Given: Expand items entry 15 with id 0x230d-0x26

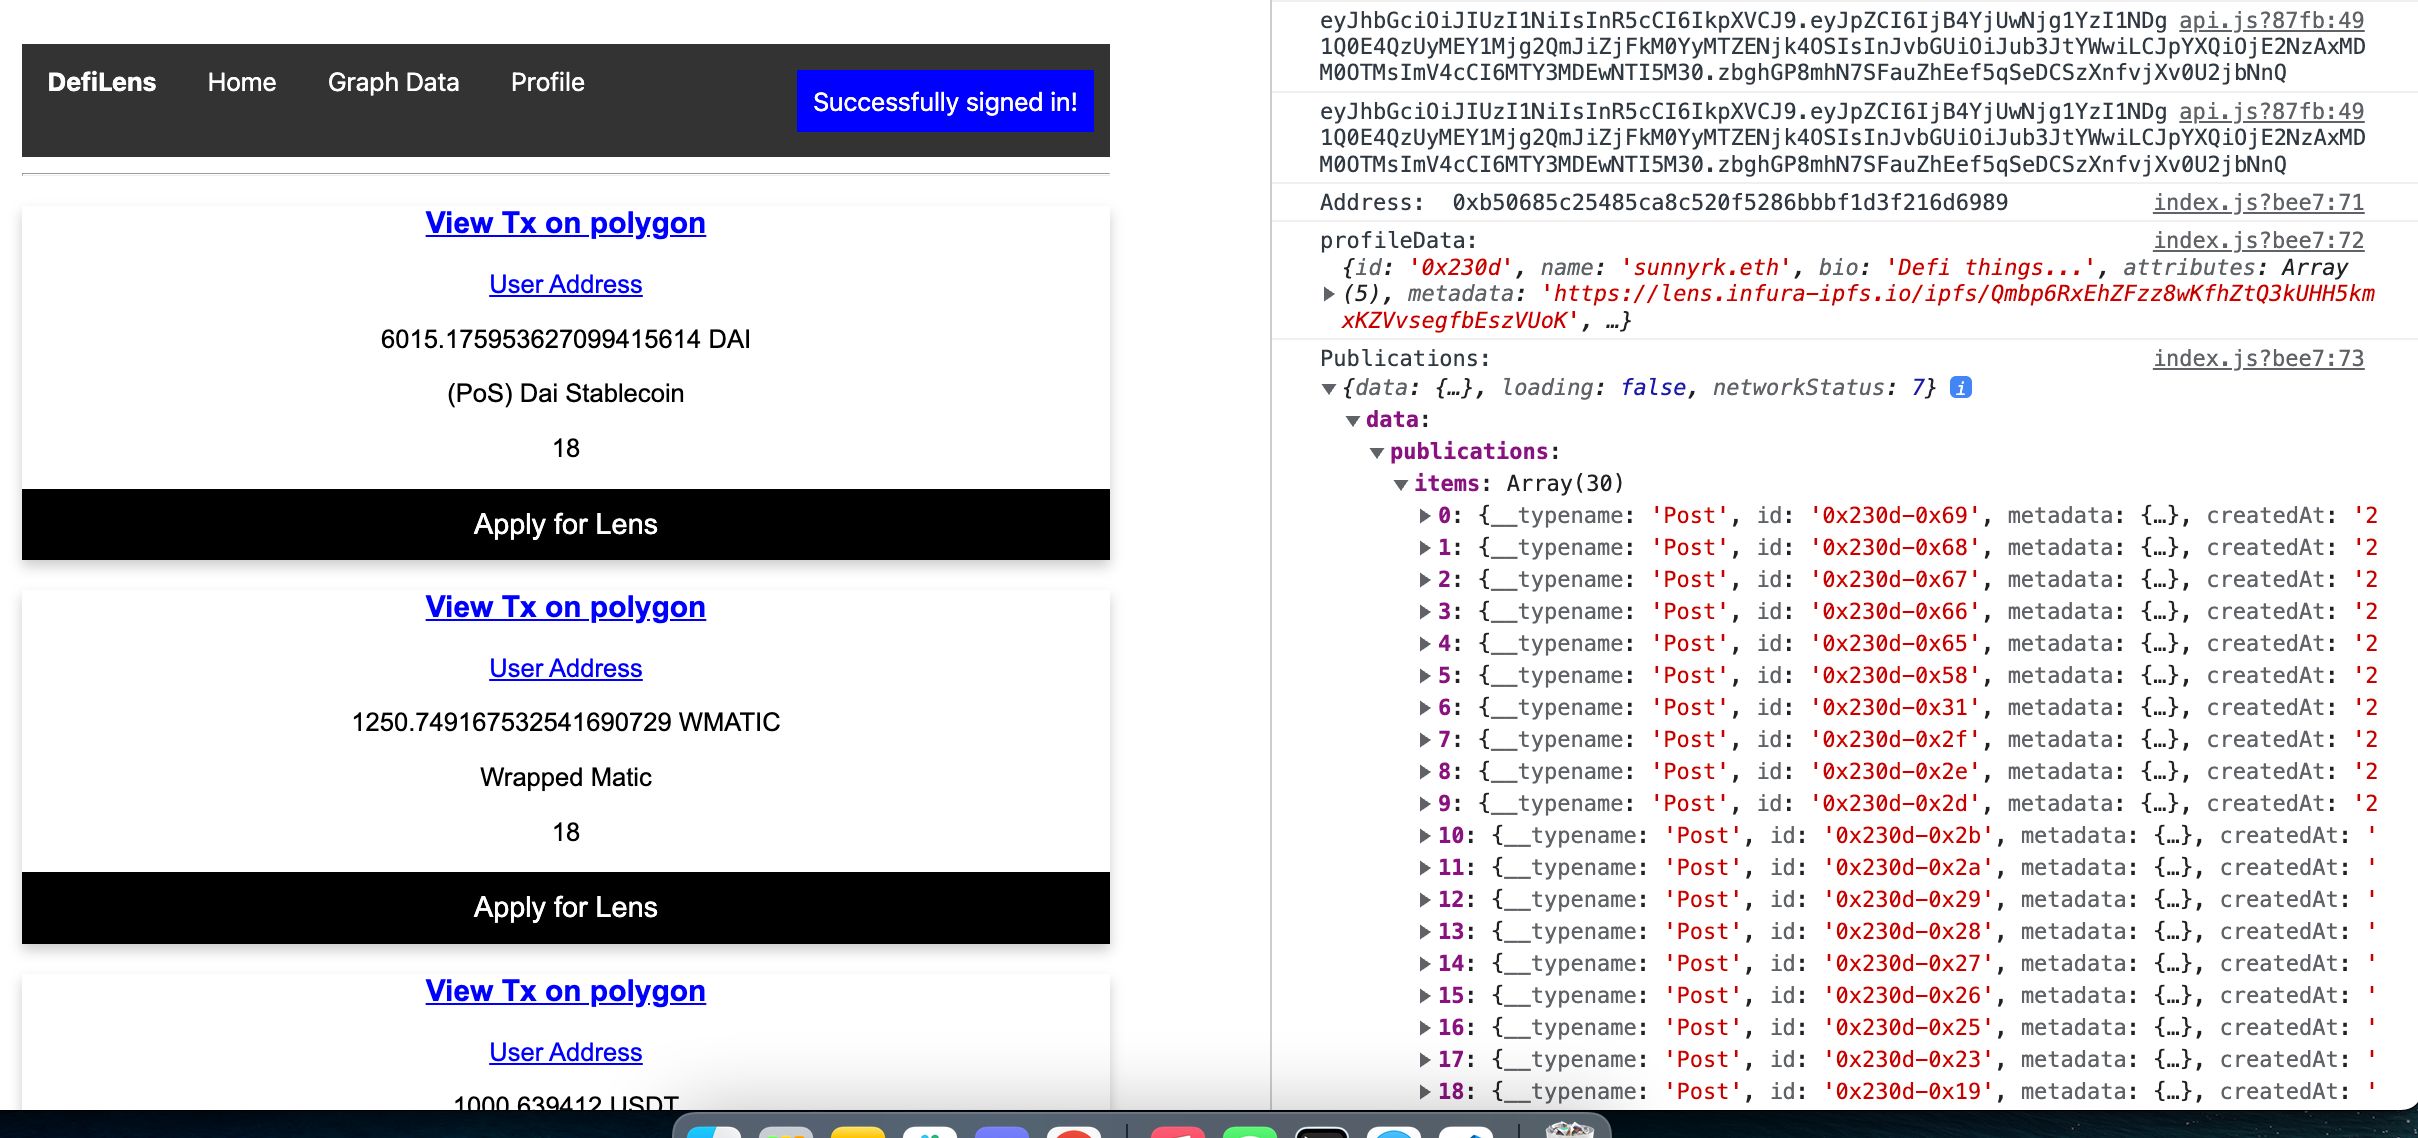Looking at the screenshot, I should coord(1425,996).
